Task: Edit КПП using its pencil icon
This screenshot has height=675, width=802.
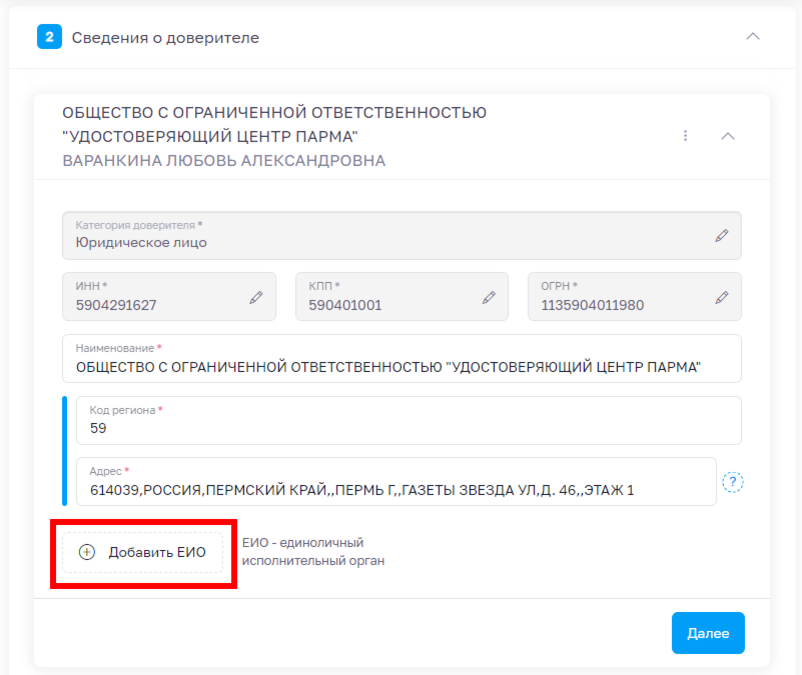Action: pos(489,296)
